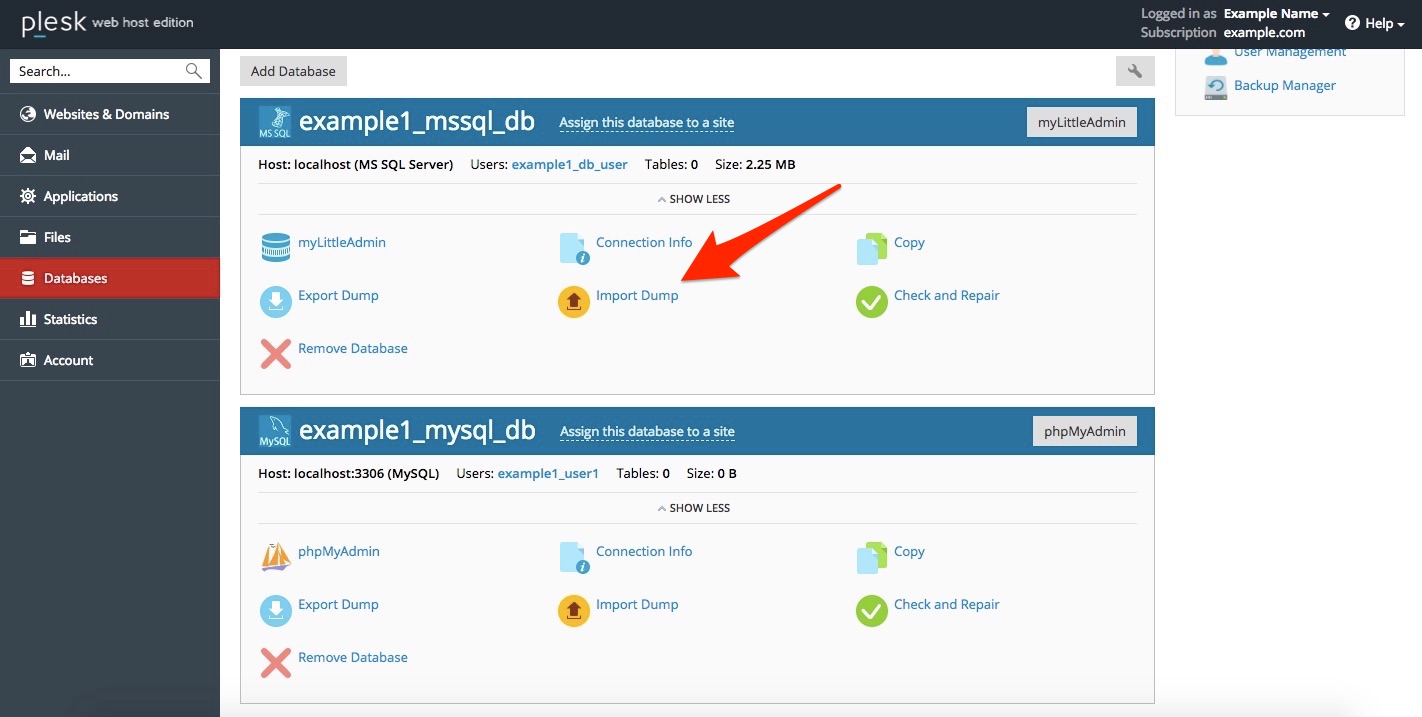Collapse example1_mssql_db with Show Less

pos(694,199)
